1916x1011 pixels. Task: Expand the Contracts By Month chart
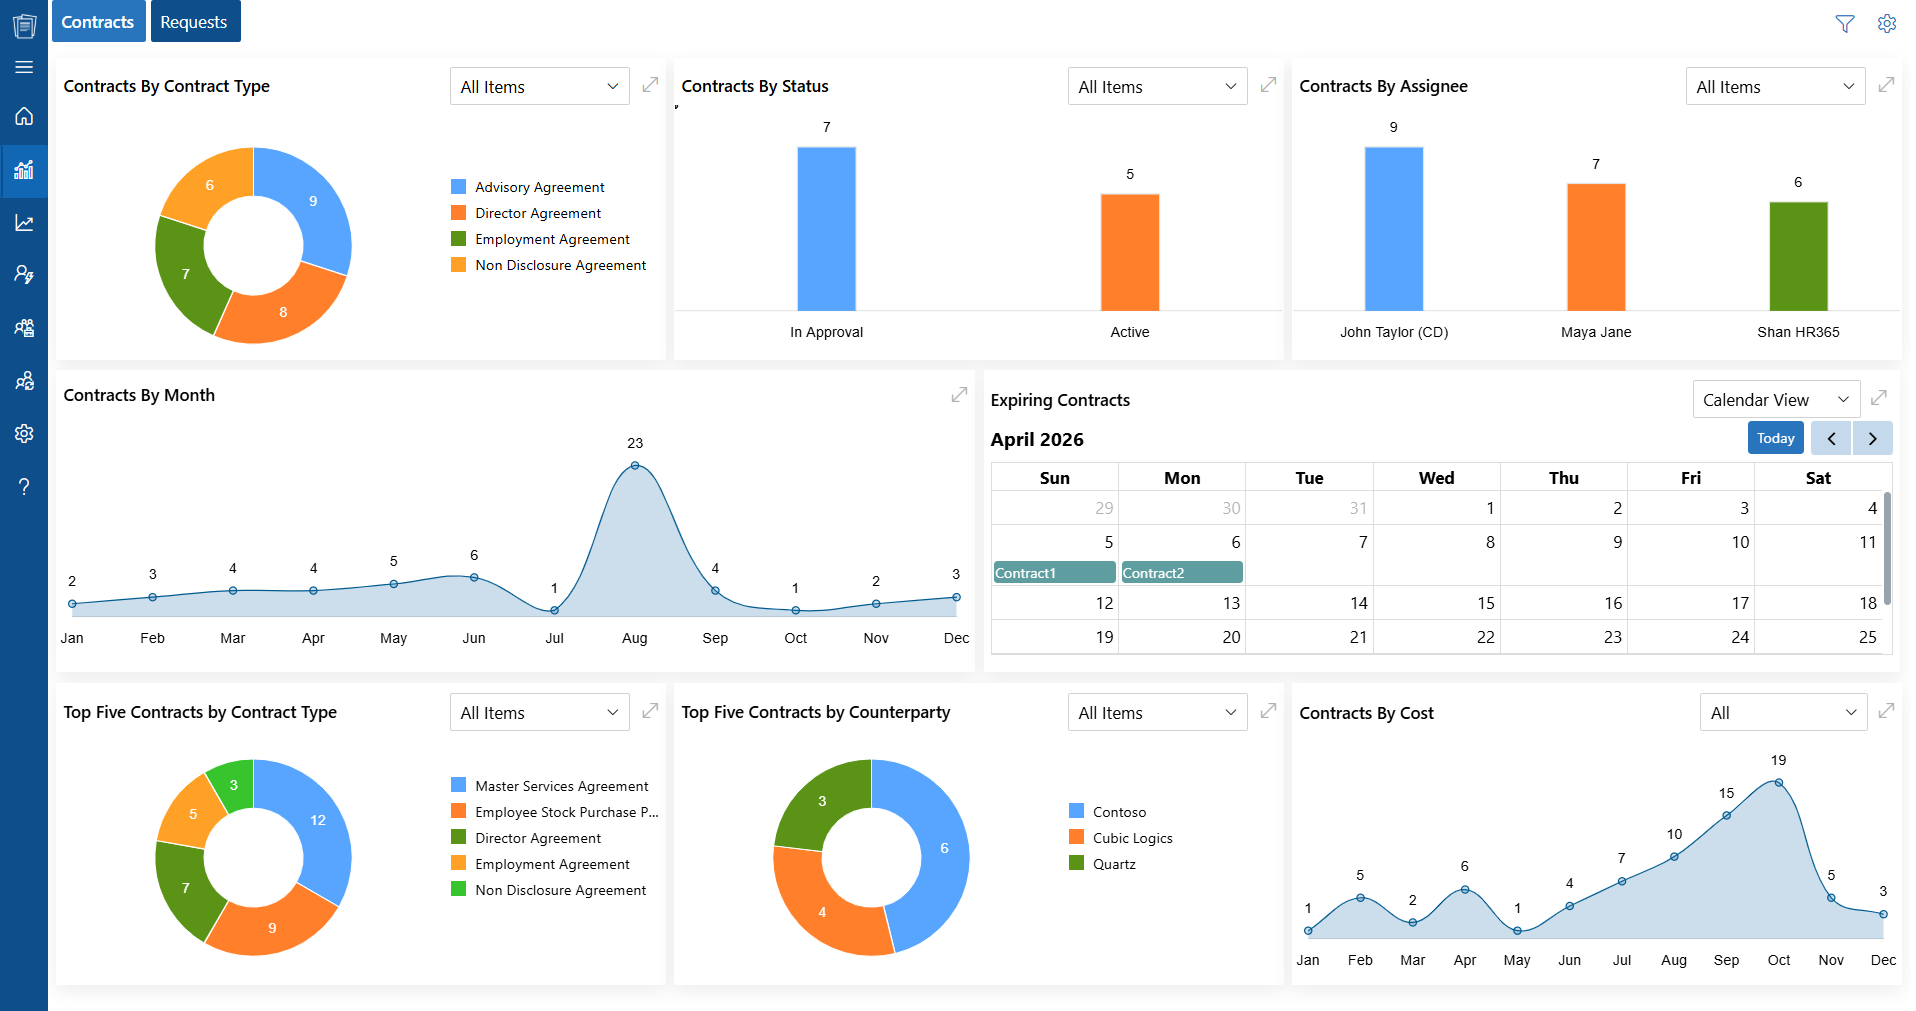point(959,395)
